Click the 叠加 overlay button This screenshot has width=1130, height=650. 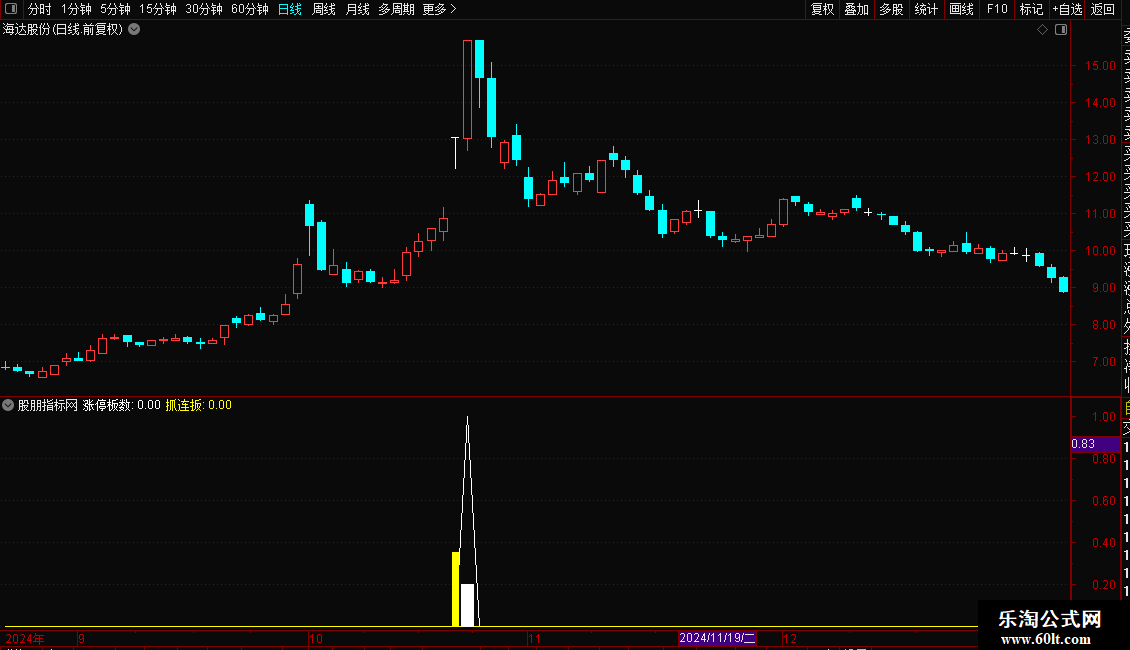(x=856, y=9)
